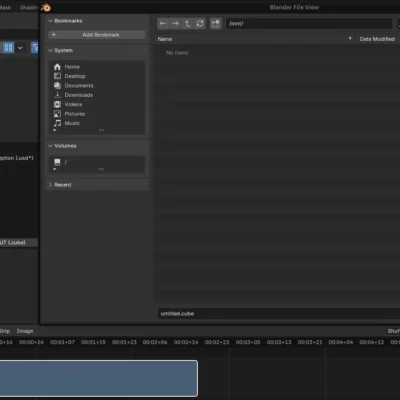Sort files by the Name column

tap(165, 39)
